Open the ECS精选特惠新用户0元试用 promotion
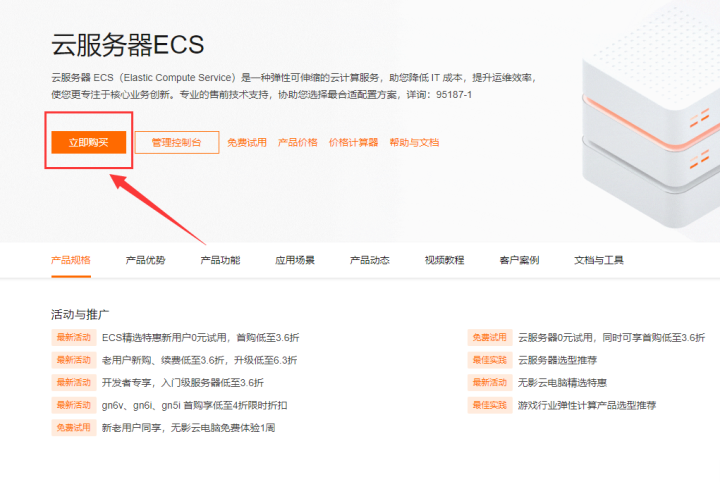The width and height of the screenshot is (720, 482). point(201,338)
